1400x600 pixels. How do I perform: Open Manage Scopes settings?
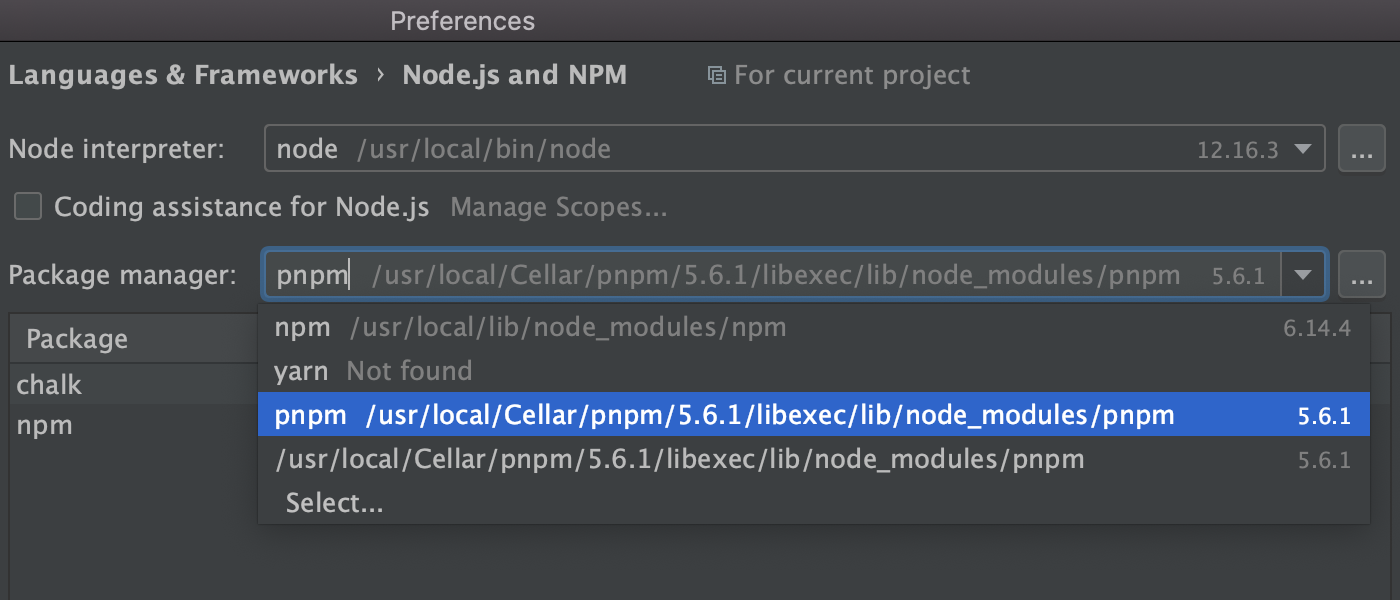tap(559, 207)
